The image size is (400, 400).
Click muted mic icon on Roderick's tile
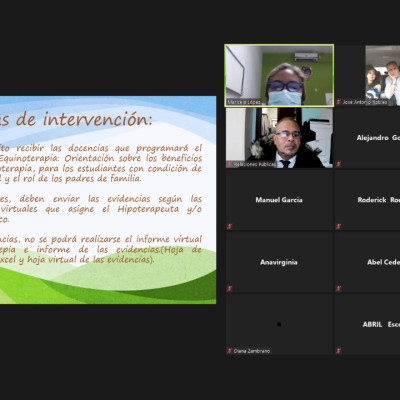tap(338, 226)
